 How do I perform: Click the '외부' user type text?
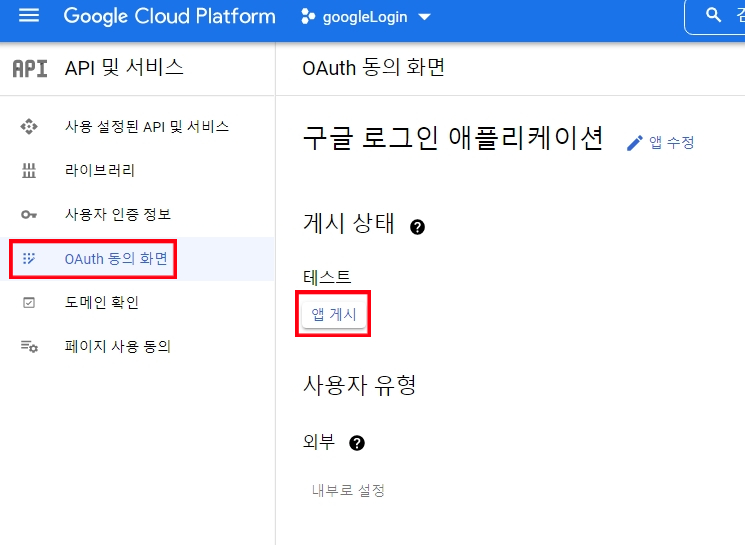(319, 442)
